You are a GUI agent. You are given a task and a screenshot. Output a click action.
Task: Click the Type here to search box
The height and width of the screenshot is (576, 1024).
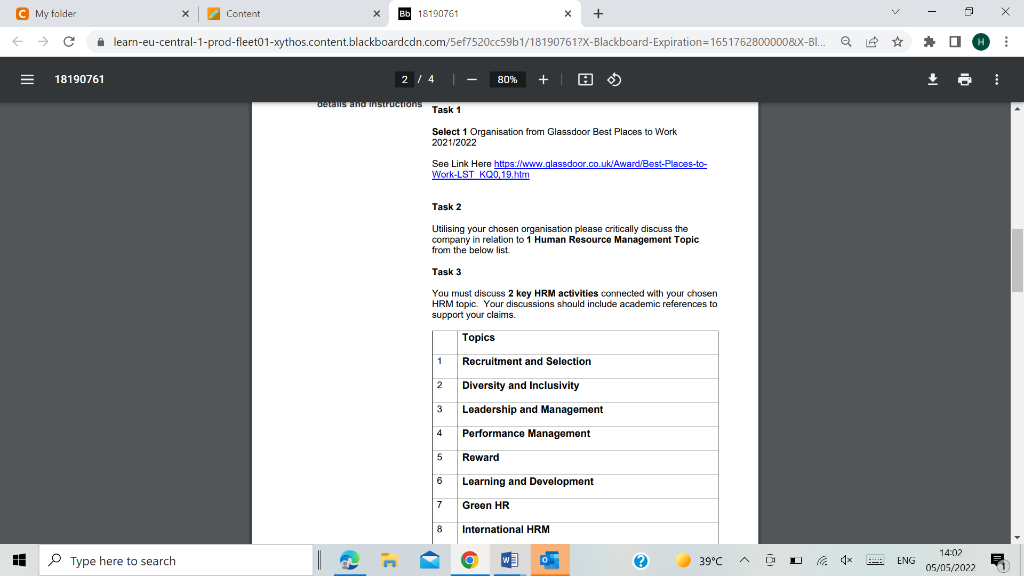(176, 560)
